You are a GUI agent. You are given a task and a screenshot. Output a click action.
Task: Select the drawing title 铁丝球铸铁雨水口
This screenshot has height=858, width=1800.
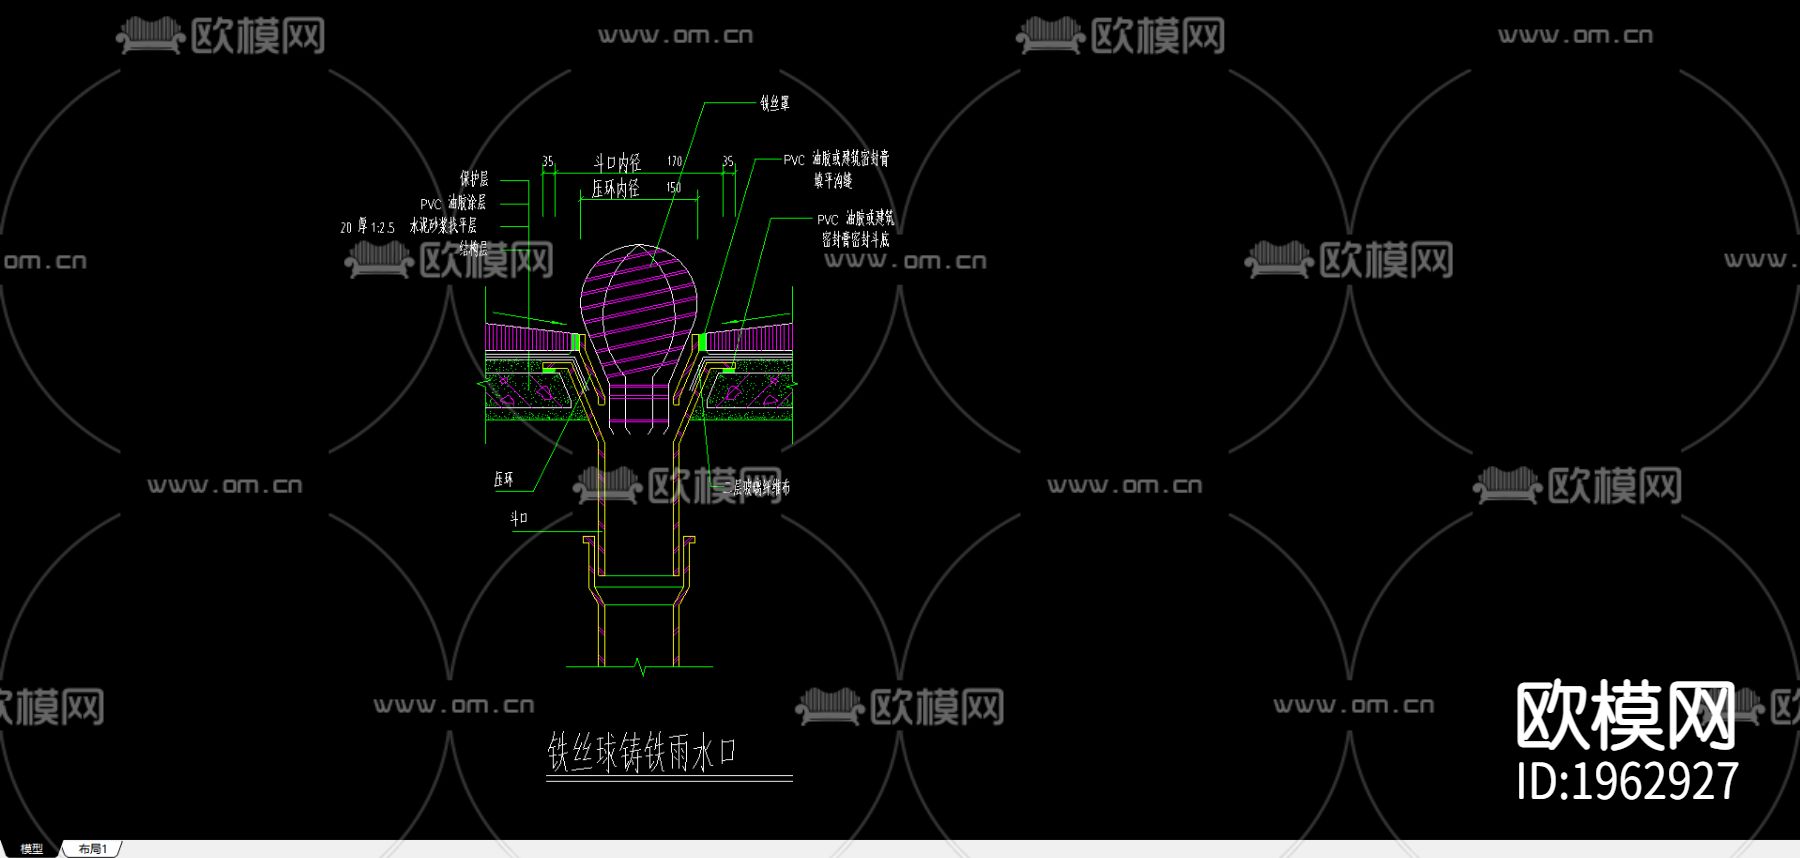click(642, 752)
